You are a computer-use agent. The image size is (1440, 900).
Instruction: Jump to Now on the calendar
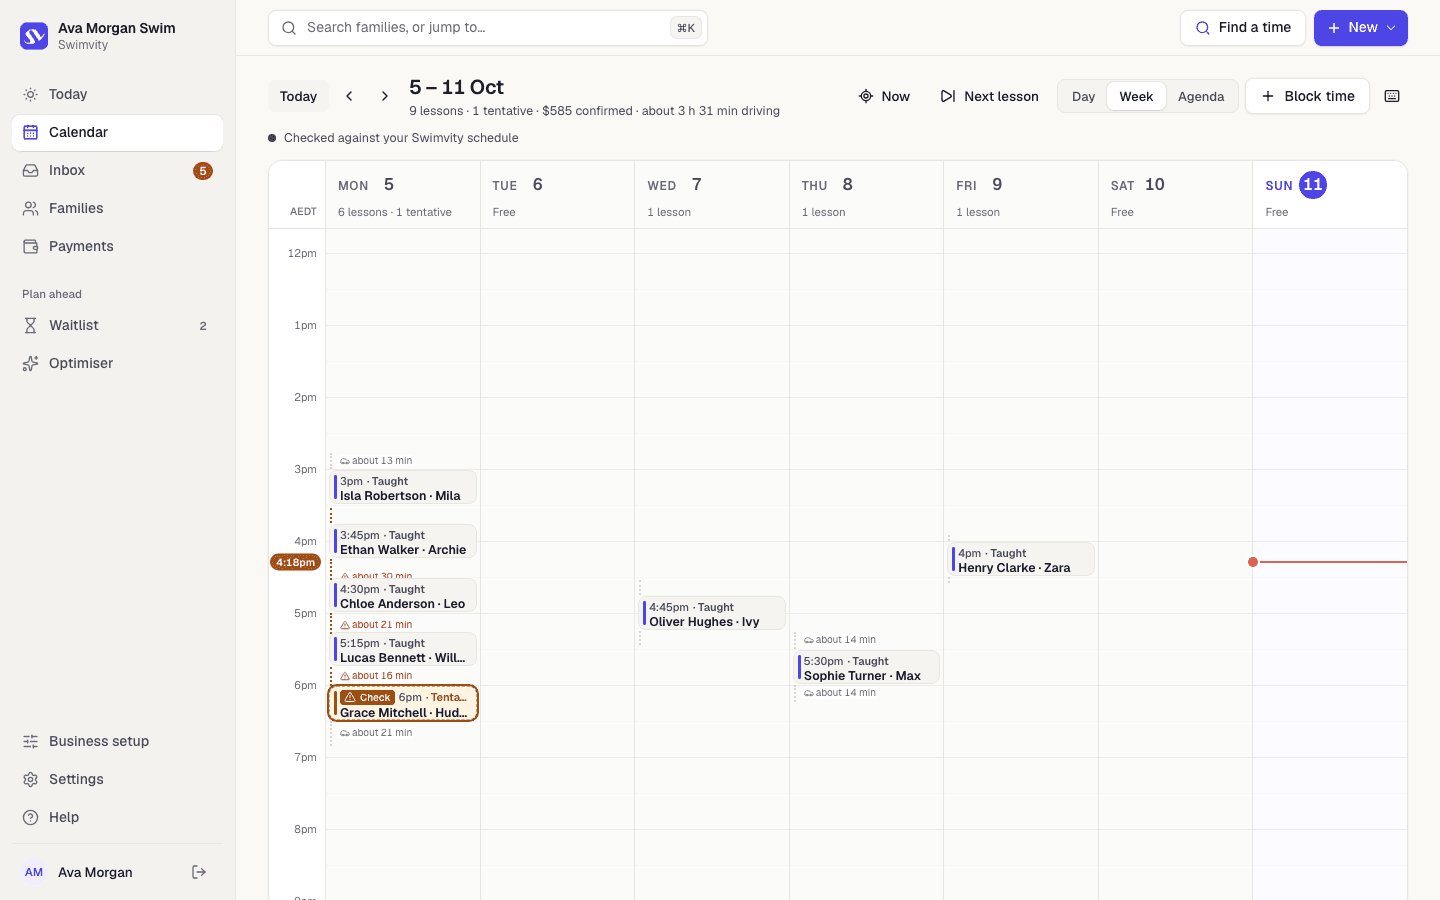pyautogui.click(x=884, y=96)
